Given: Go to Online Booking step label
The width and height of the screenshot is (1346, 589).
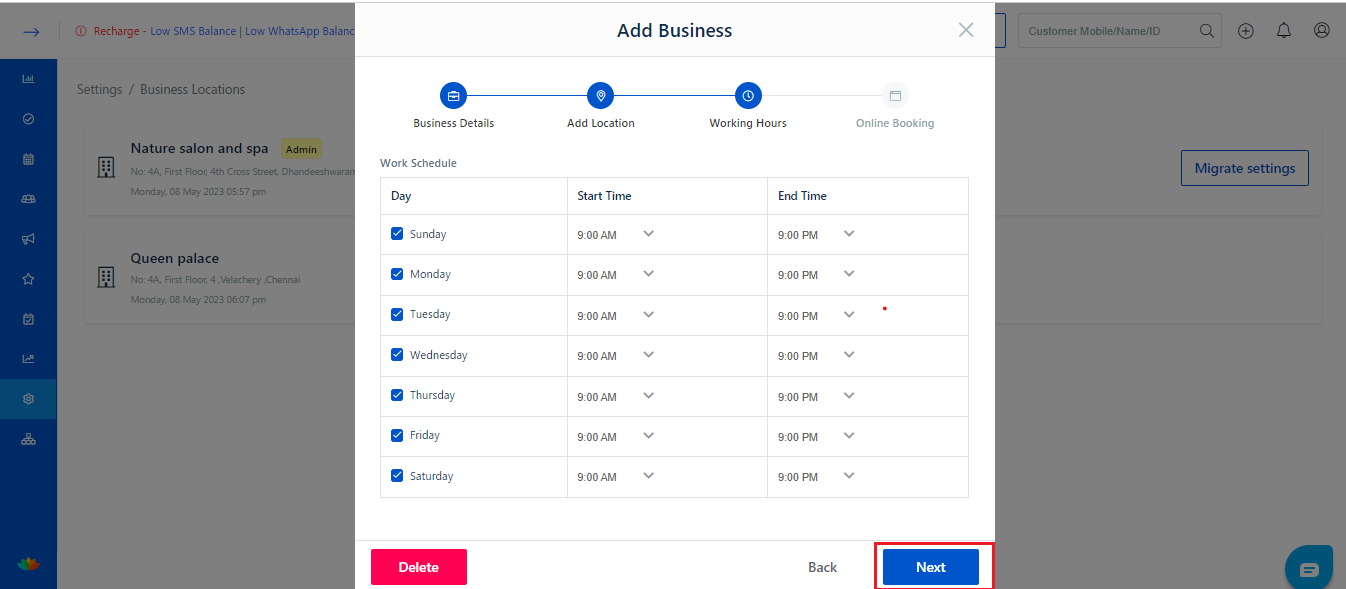Looking at the screenshot, I should [x=895, y=123].
